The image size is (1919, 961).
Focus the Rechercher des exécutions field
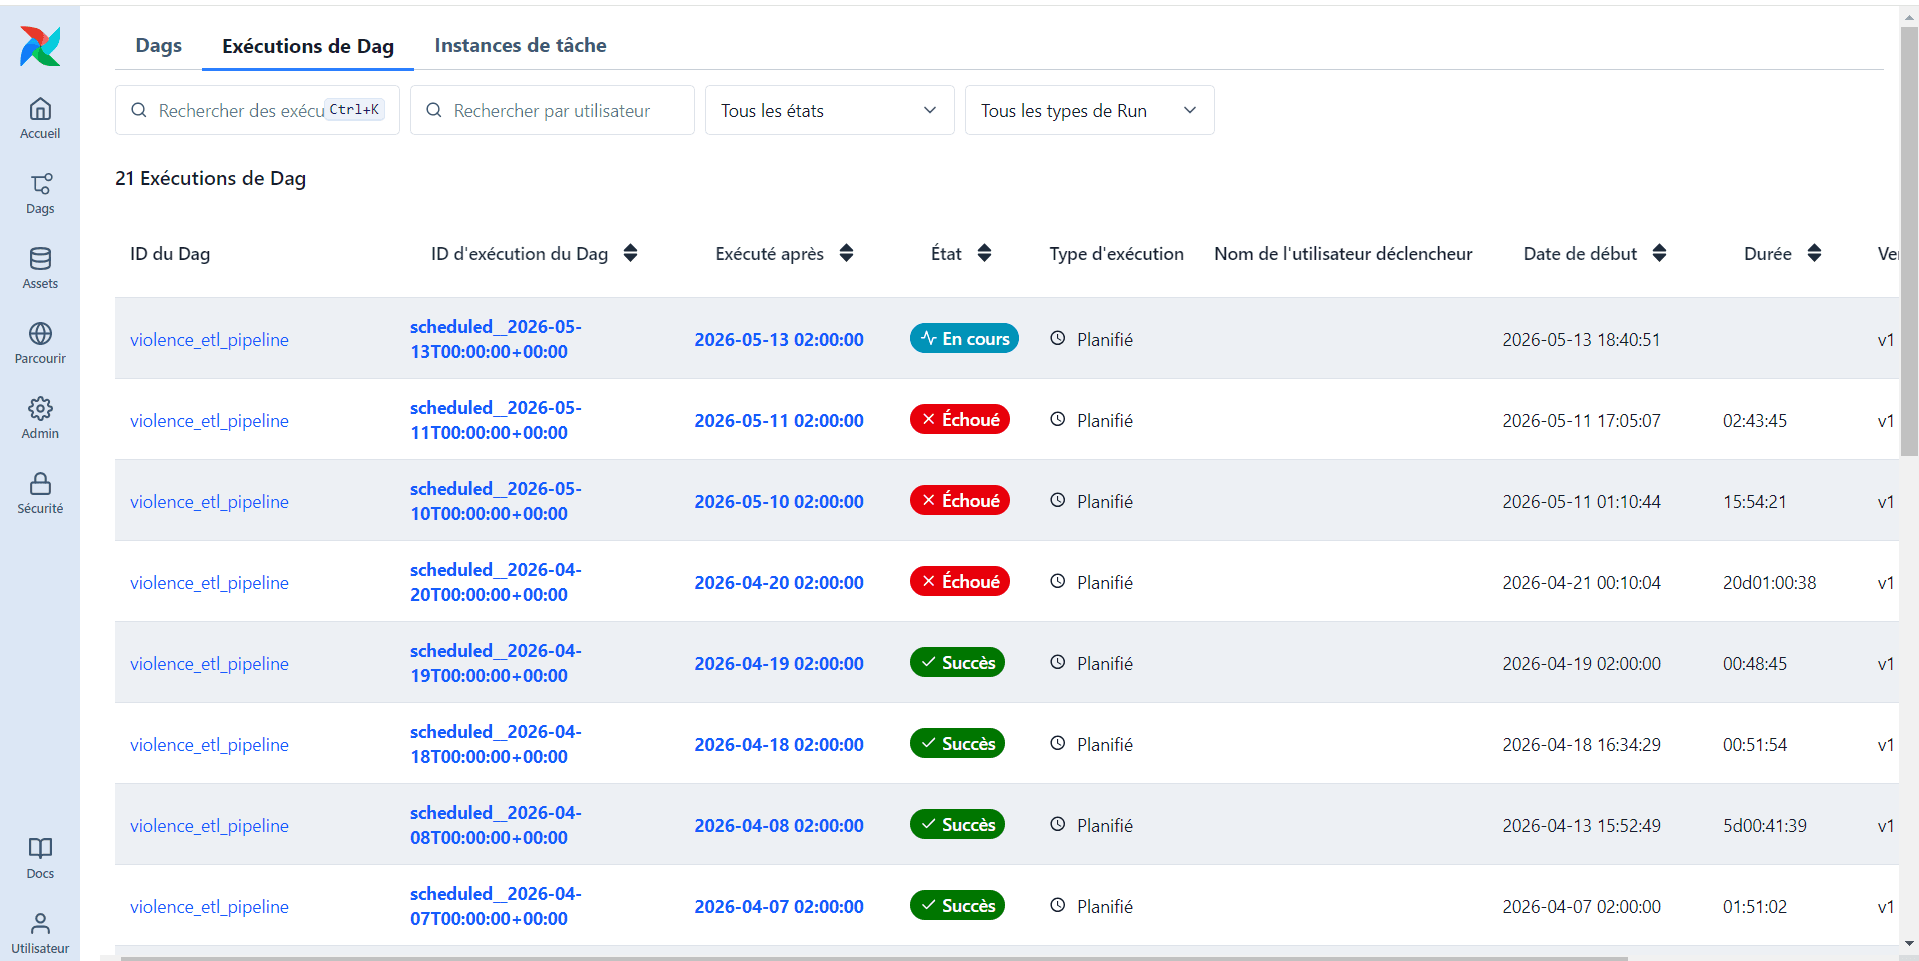pyautogui.click(x=257, y=110)
